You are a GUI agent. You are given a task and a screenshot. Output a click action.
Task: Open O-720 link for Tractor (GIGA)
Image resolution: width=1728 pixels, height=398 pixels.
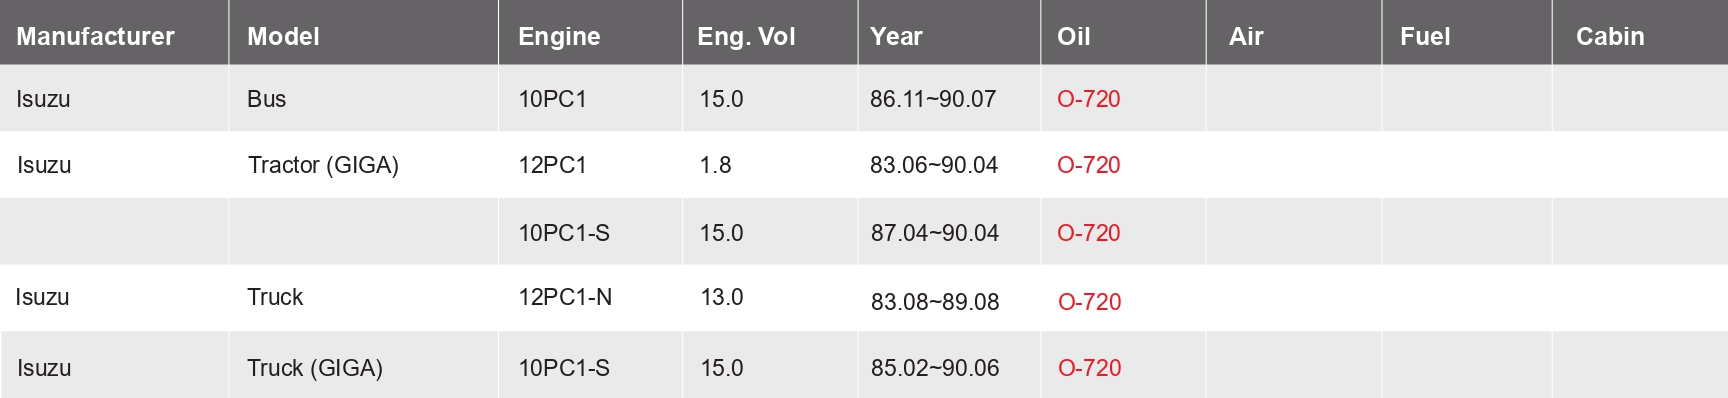coord(1088,165)
